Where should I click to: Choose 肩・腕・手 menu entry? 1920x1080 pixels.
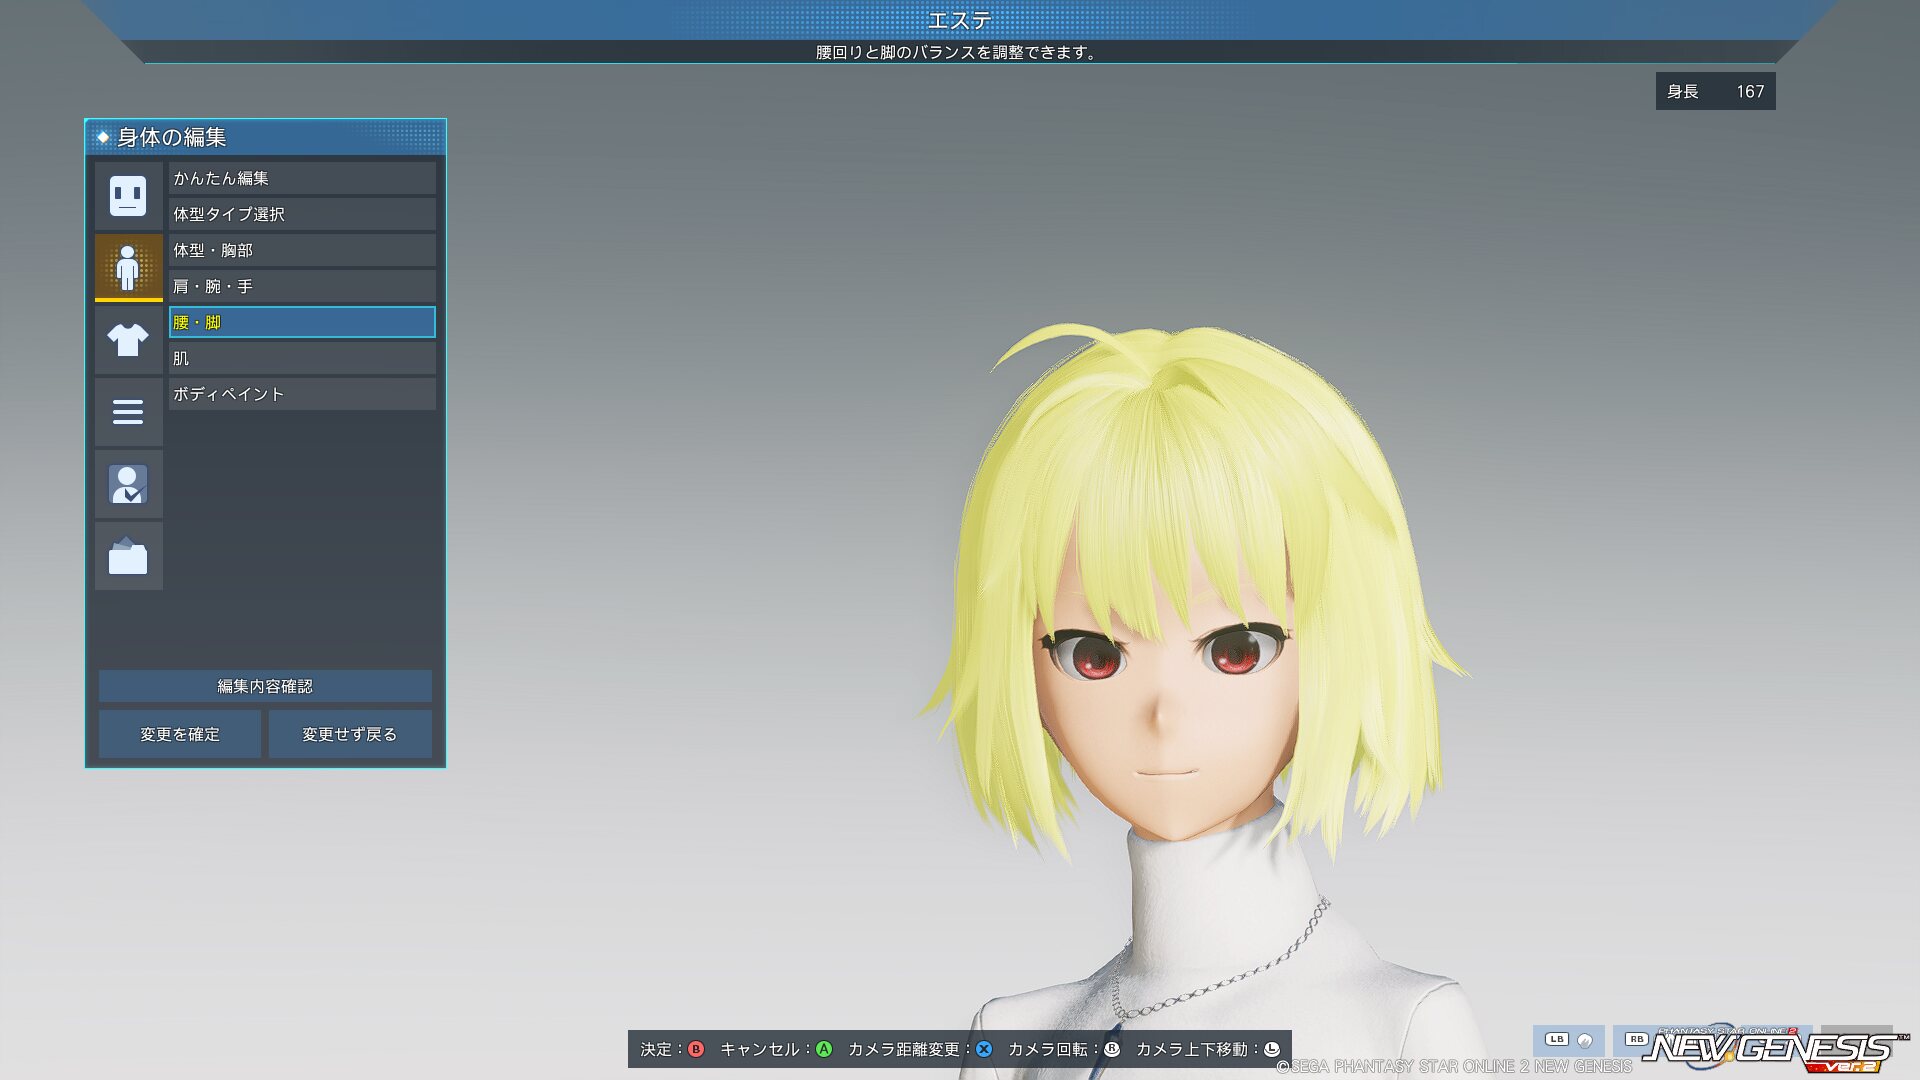[x=302, y=286]
